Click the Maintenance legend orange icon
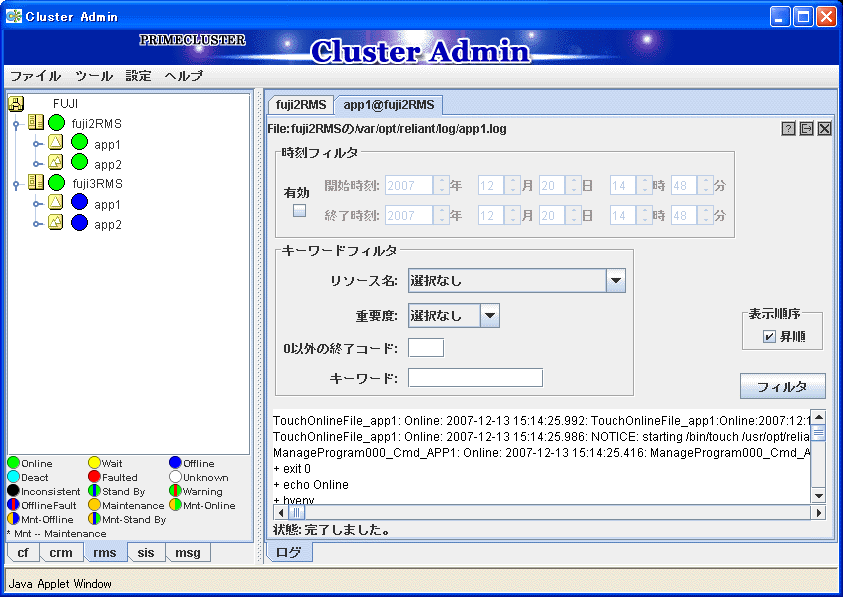 [94, 504]
